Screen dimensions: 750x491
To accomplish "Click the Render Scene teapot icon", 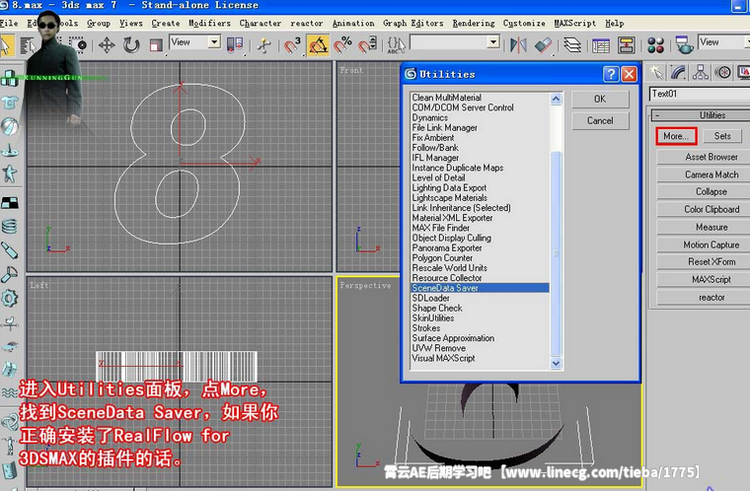I will point(684,45).
